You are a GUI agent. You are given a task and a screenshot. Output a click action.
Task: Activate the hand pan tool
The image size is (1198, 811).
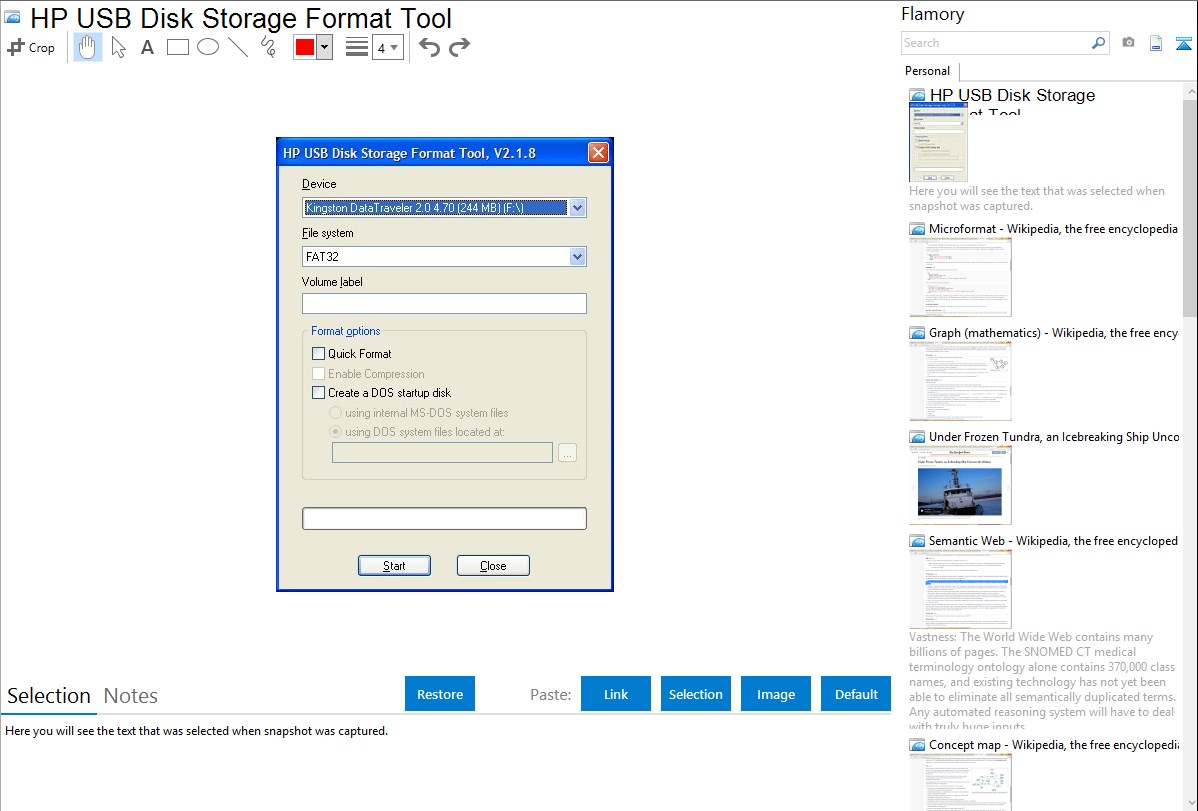(88, 47)
